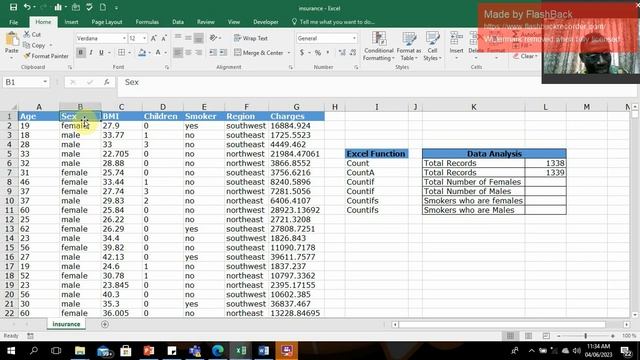Open Number group dialog launcher
The image size is (640, 360).
[x=356, y=67]
